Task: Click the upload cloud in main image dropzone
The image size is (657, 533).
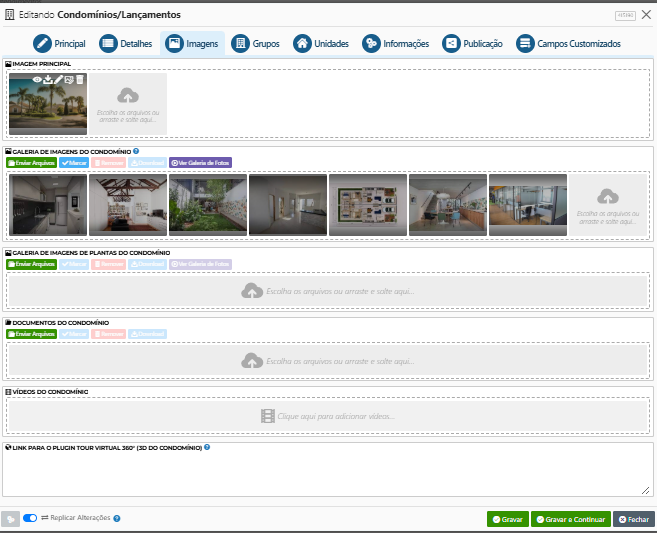Action: coord(128,95)
